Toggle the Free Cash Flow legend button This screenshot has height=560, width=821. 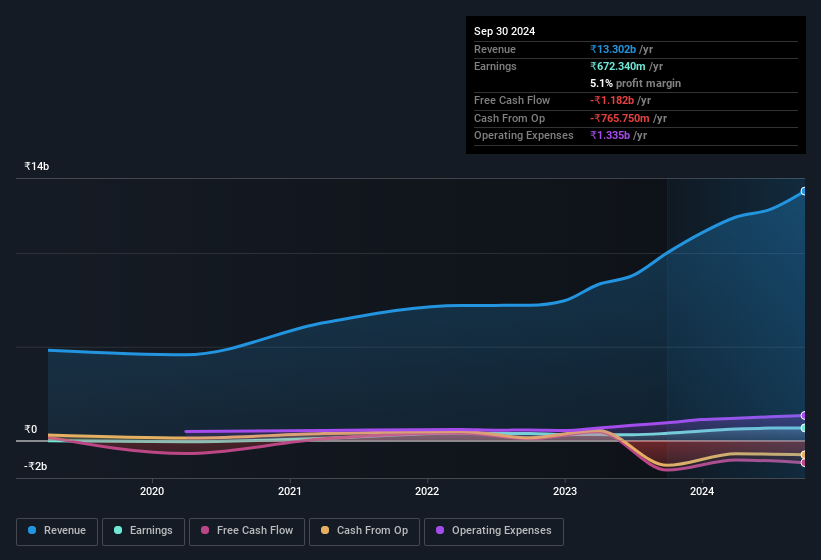pos(247,531)
